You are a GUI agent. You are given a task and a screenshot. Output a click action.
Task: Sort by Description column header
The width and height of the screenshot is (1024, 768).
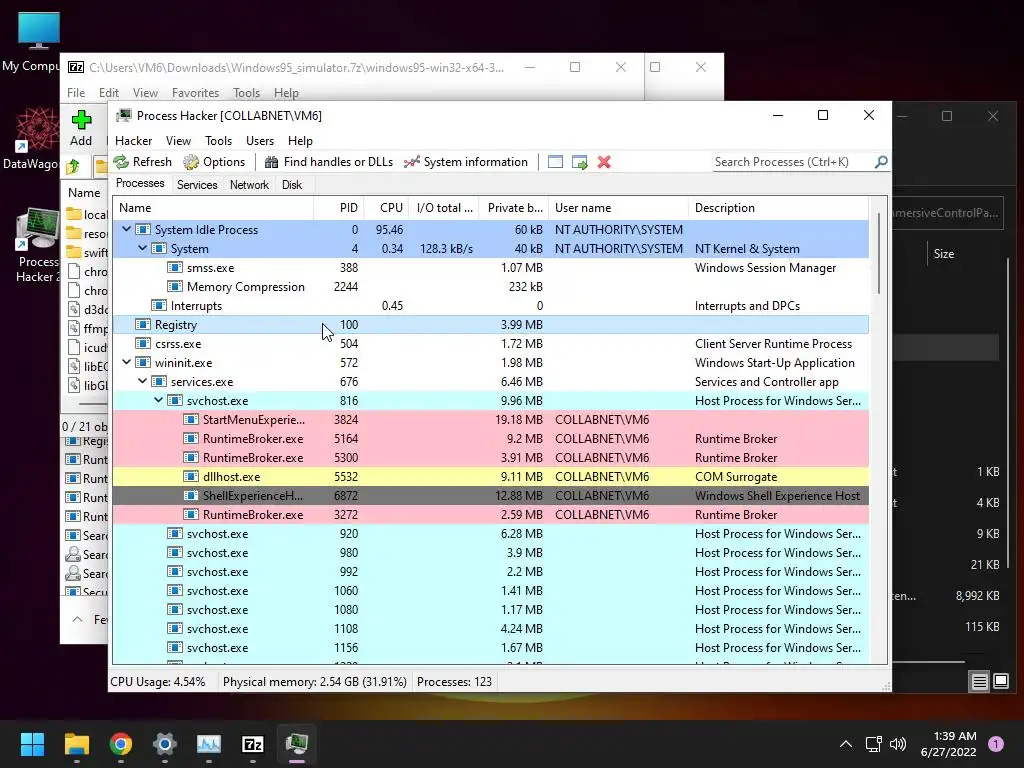tap(778, 208)
